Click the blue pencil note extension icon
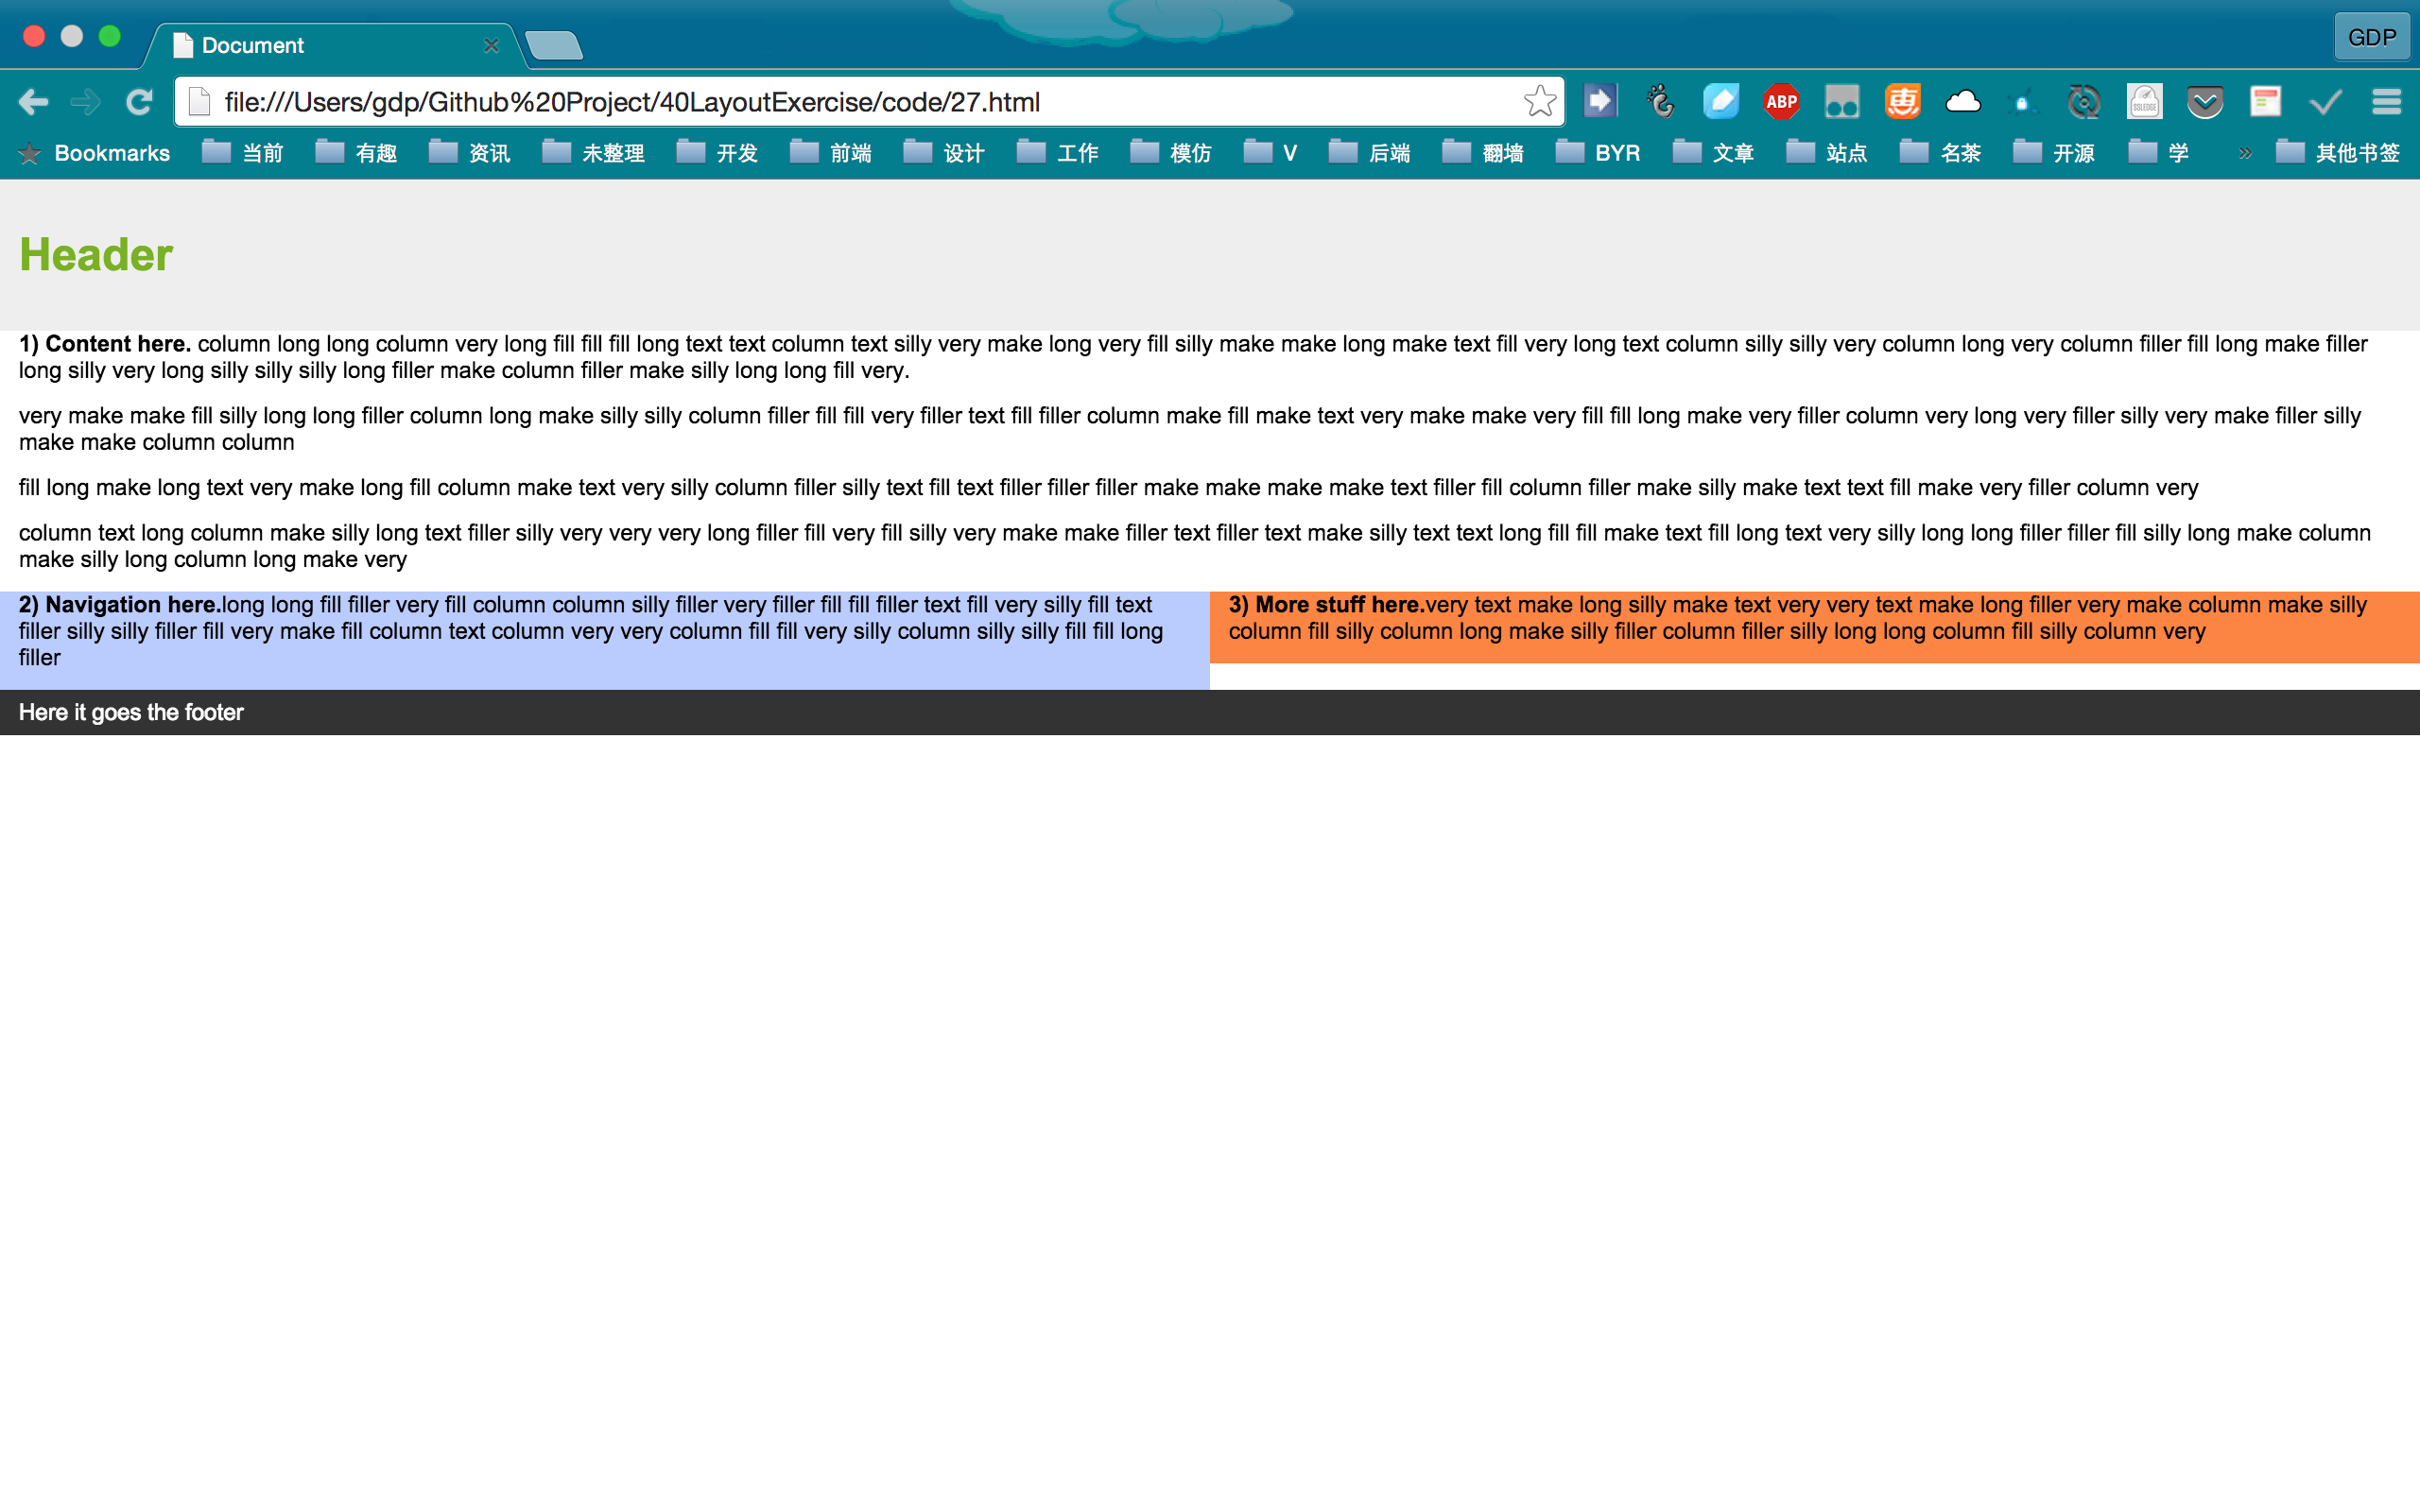This screenshot has width=2420, height=1512. (x=1721, y=102)
